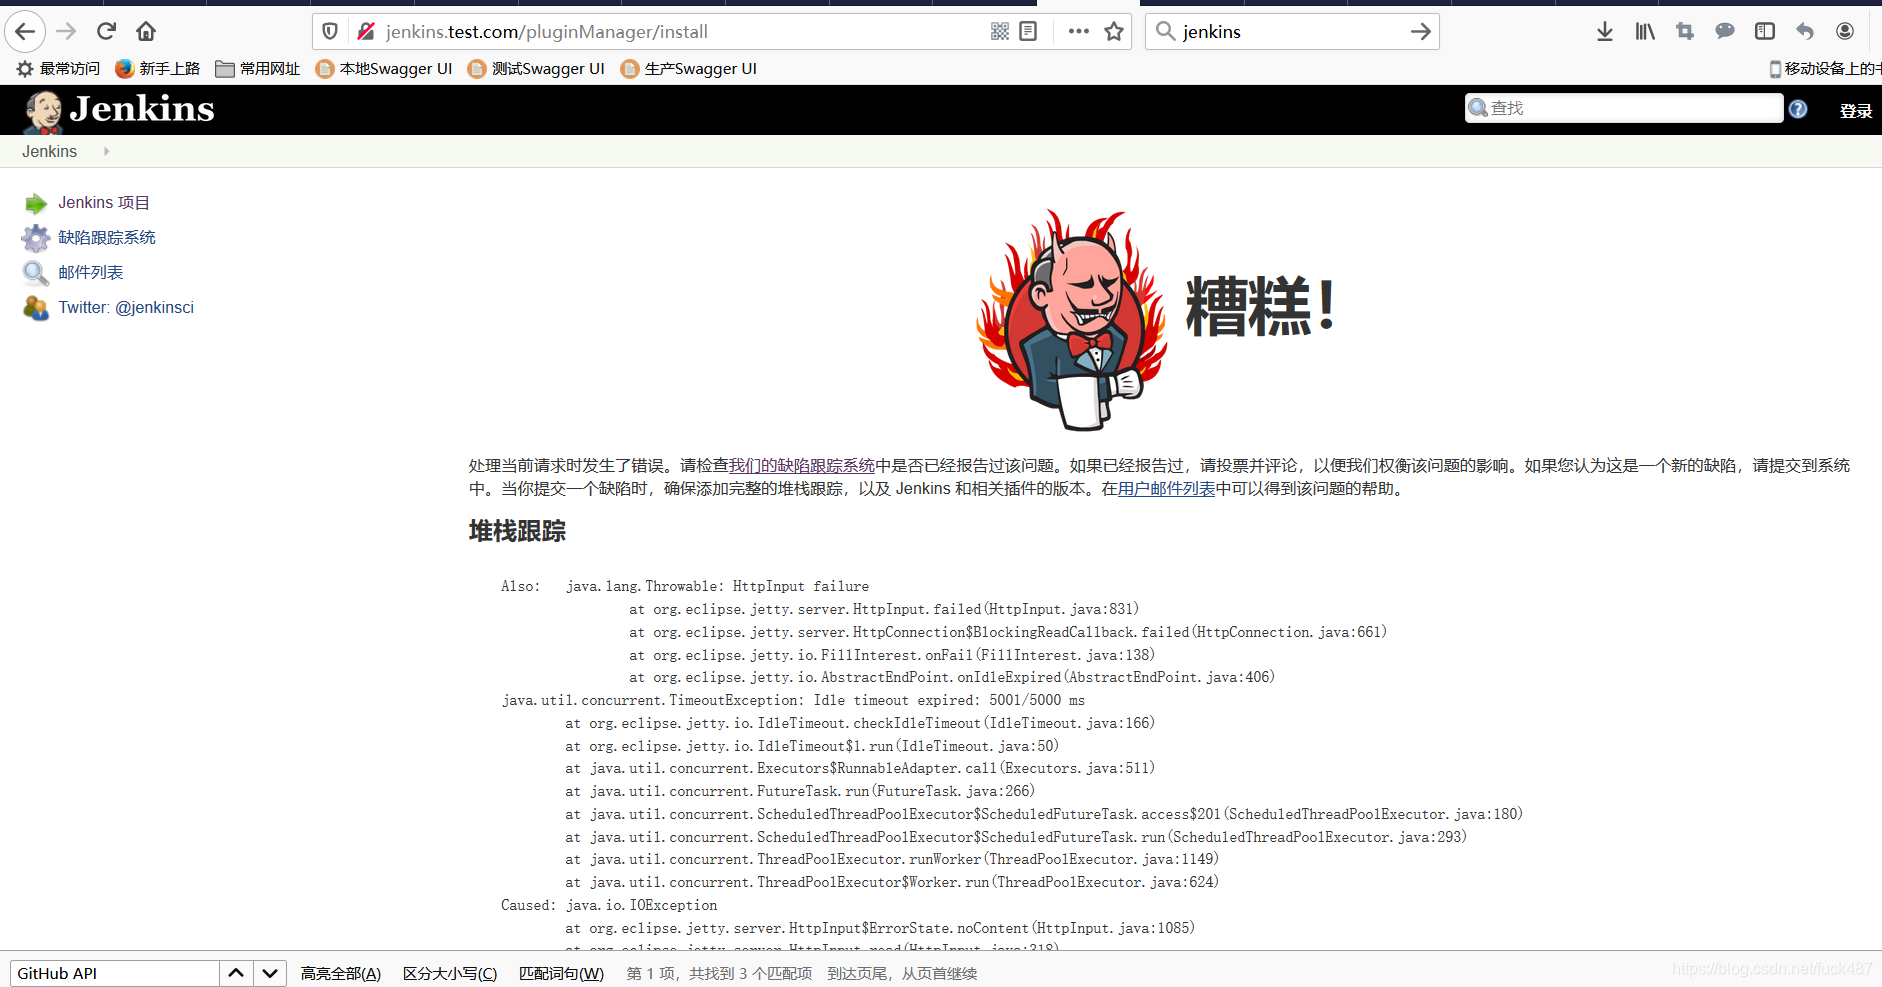Open the downloads toolbar icon
Image resolution: width=1882 pixels, height=987 pixels.
[1605, 32]
